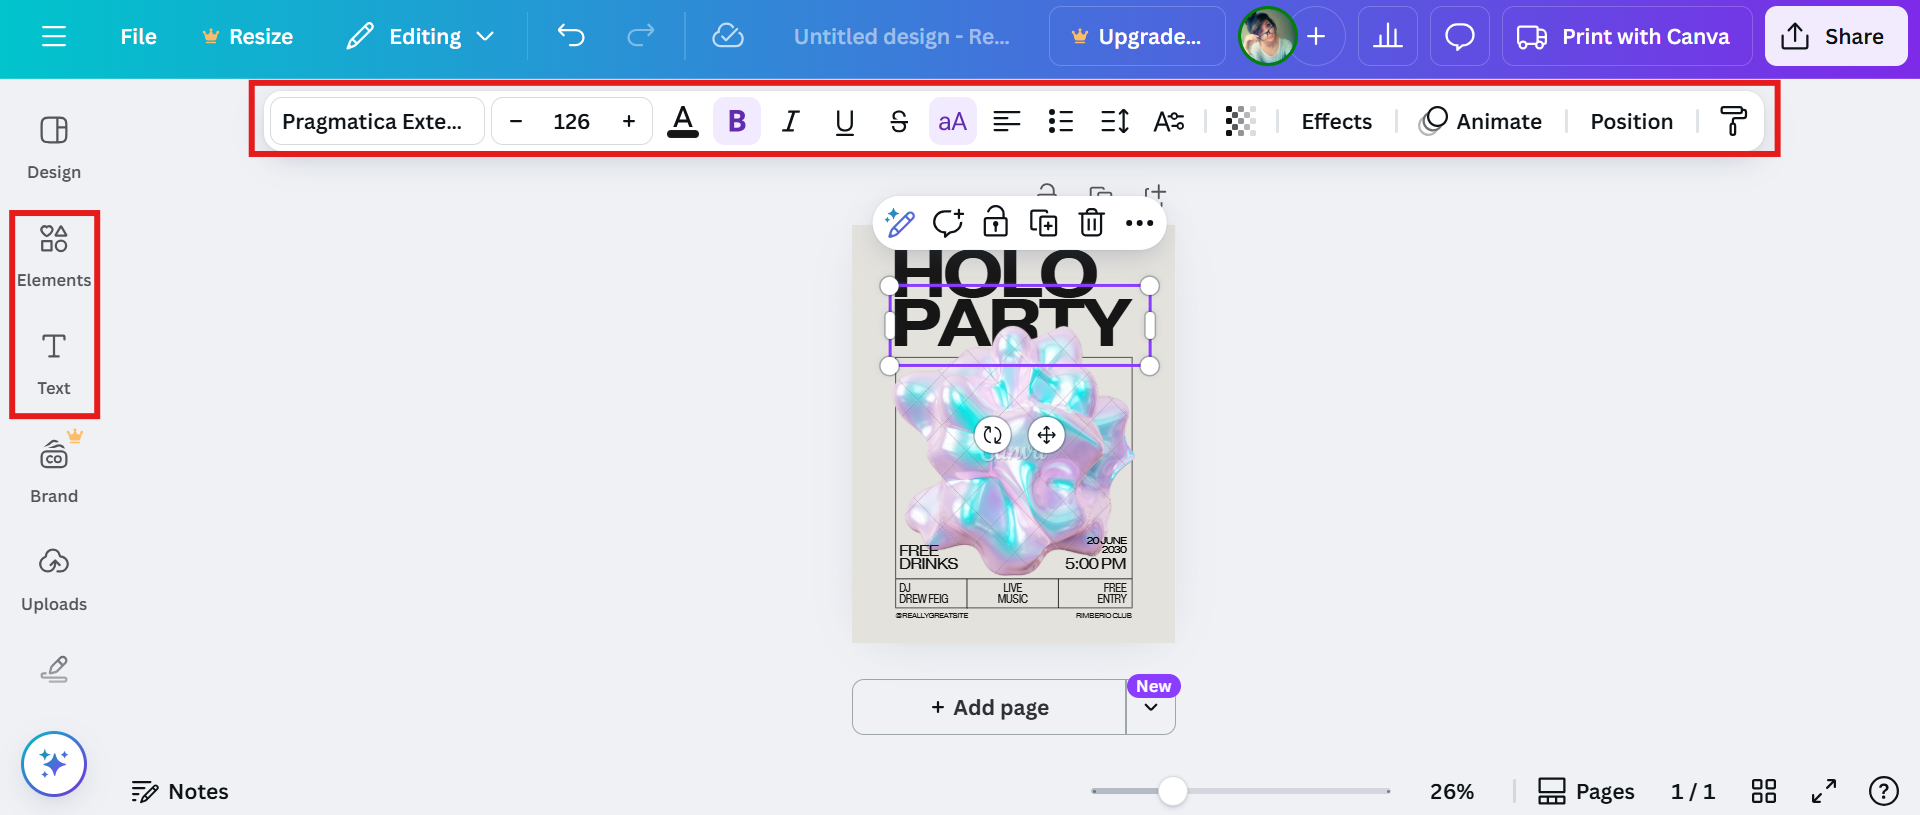
Task: Select the FREE DRINKS text on poster
Action: (928, 557)
